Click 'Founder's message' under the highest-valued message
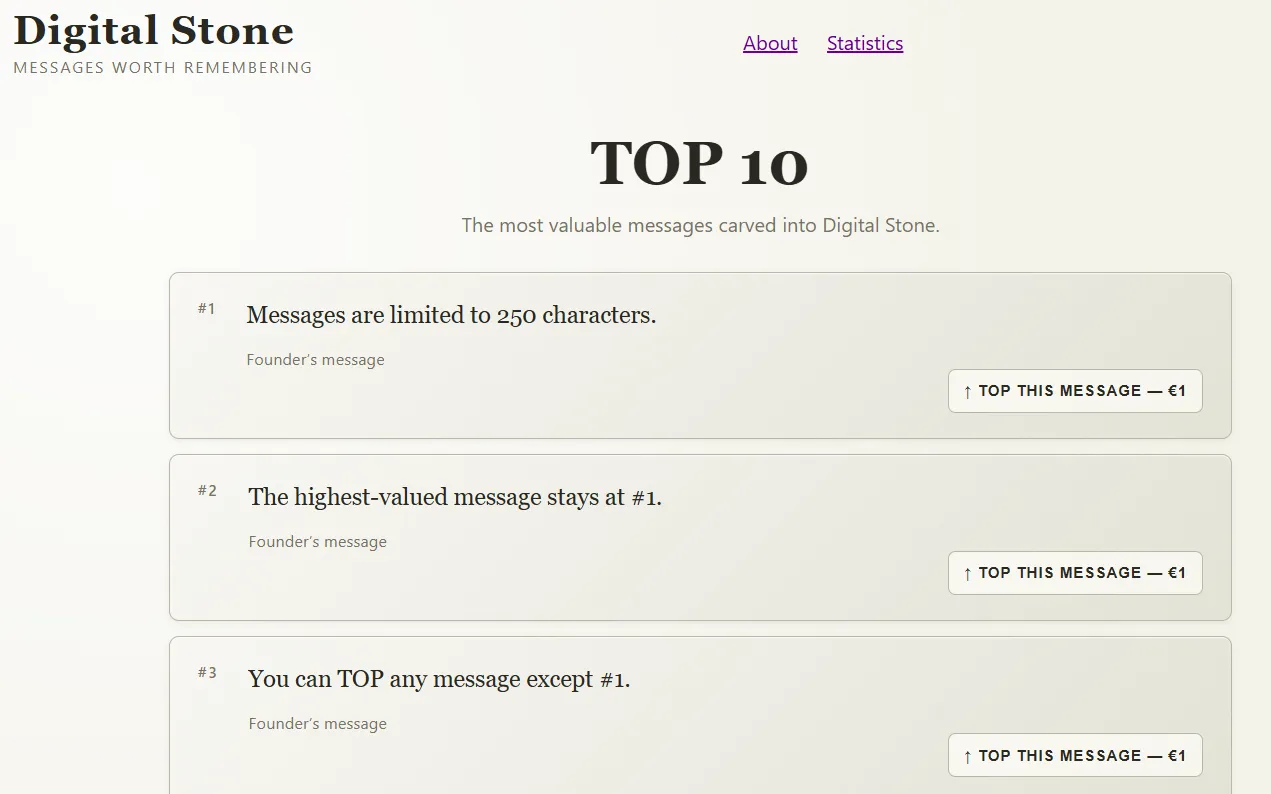The height and width of the screenshot is (794, 1271). 317,542
